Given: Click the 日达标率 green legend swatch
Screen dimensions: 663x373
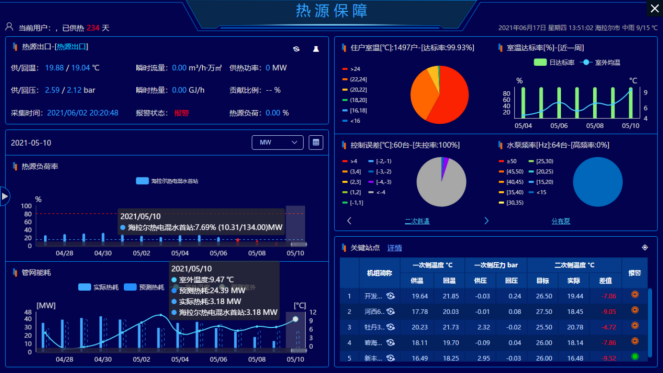Looking at the screenshot, I should pyautogui.click(x=540, y=62).
